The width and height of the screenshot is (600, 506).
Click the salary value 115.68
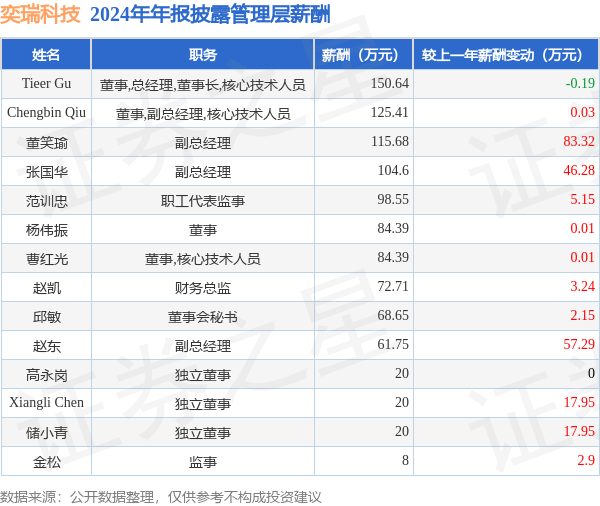coord(390,141)
